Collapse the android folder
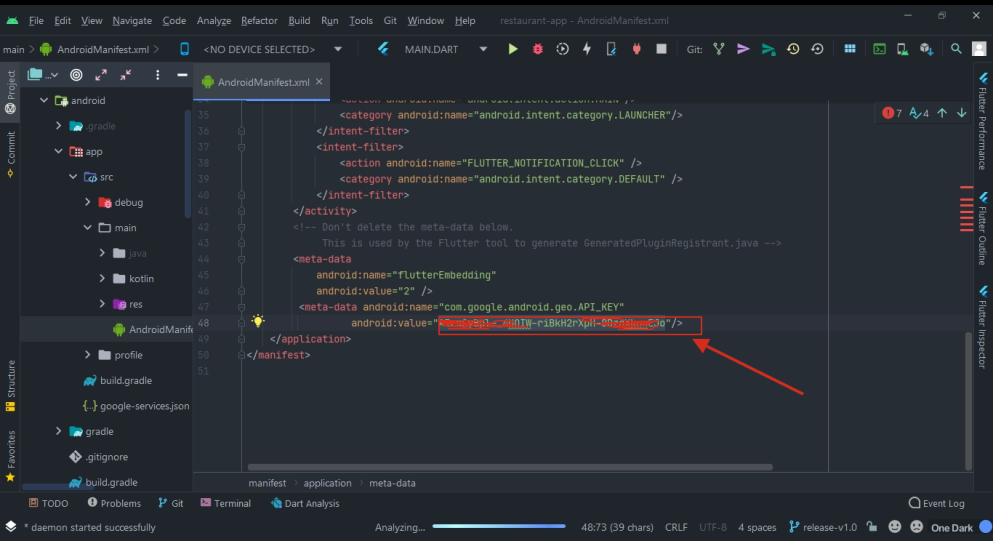This screenshot has height=541, width=993. pos(44,100)
